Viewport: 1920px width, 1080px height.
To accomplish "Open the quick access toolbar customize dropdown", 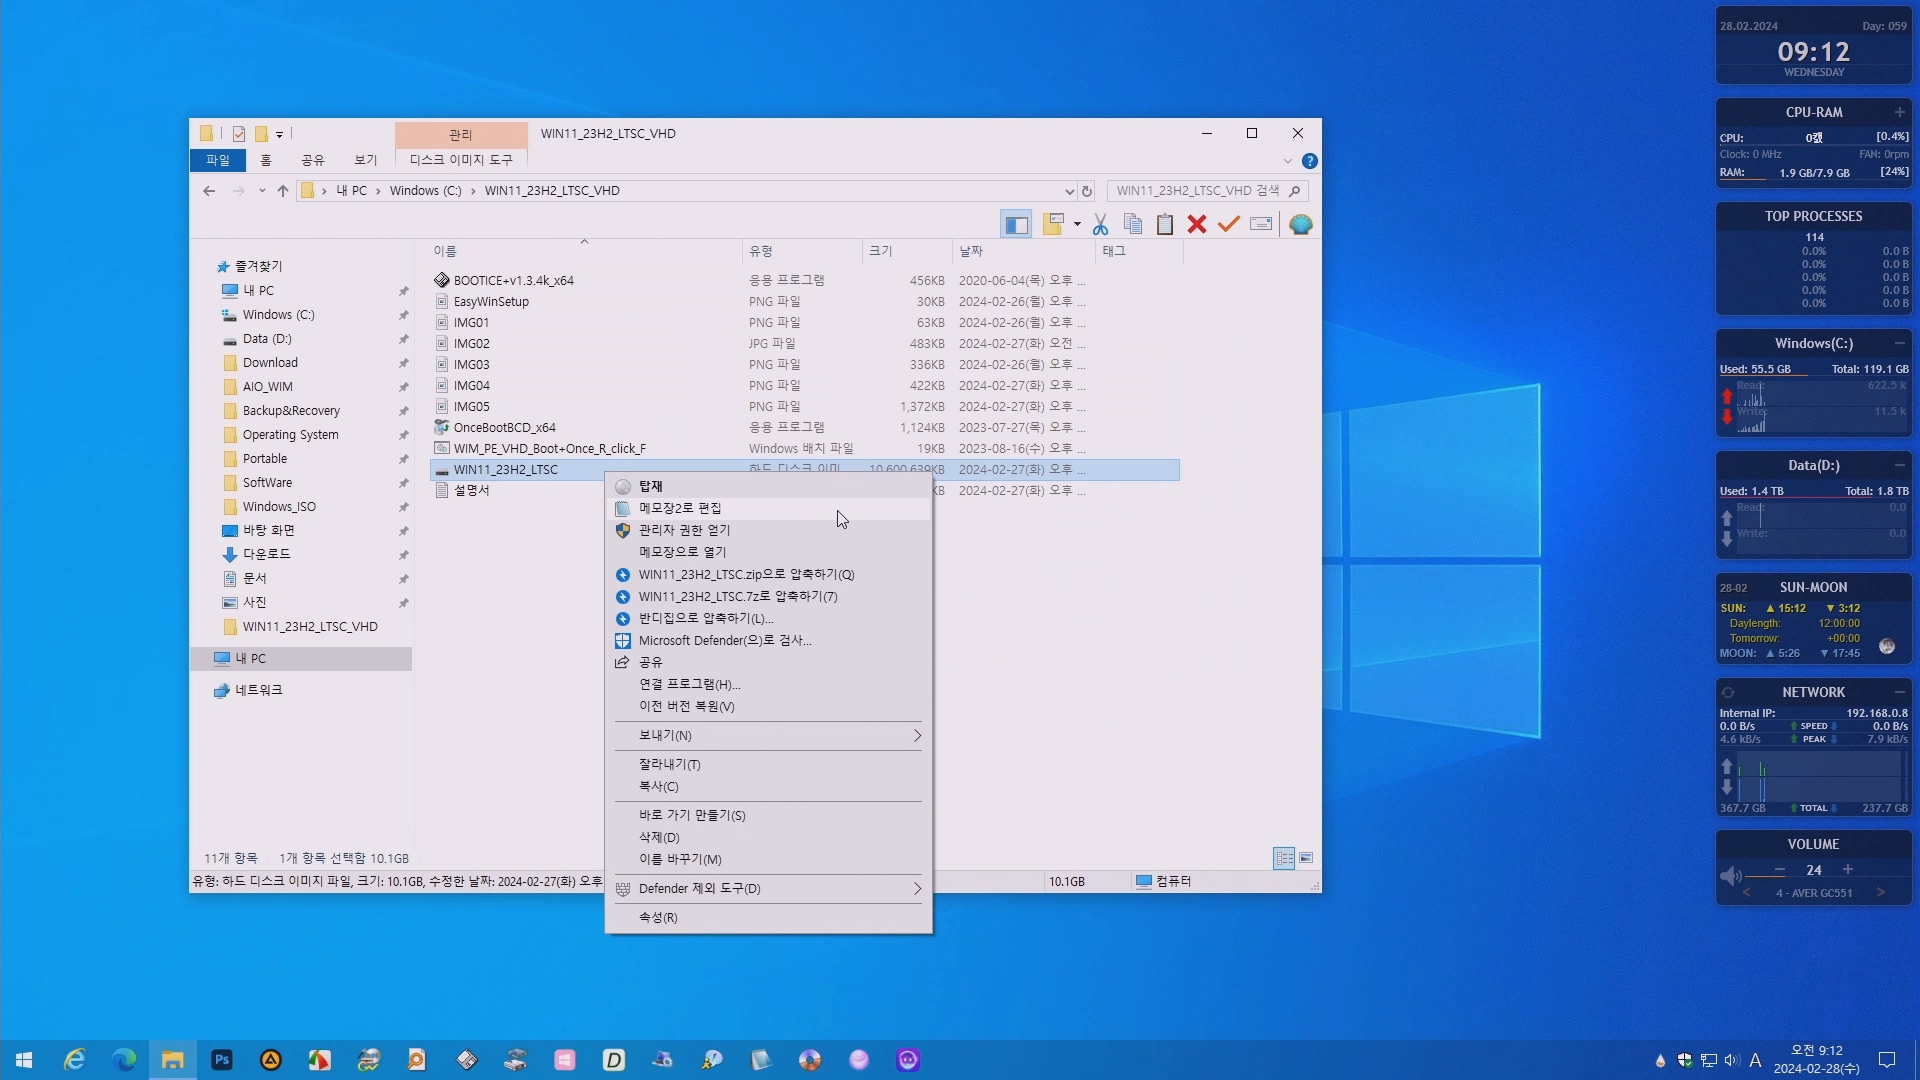I will 279,134.
